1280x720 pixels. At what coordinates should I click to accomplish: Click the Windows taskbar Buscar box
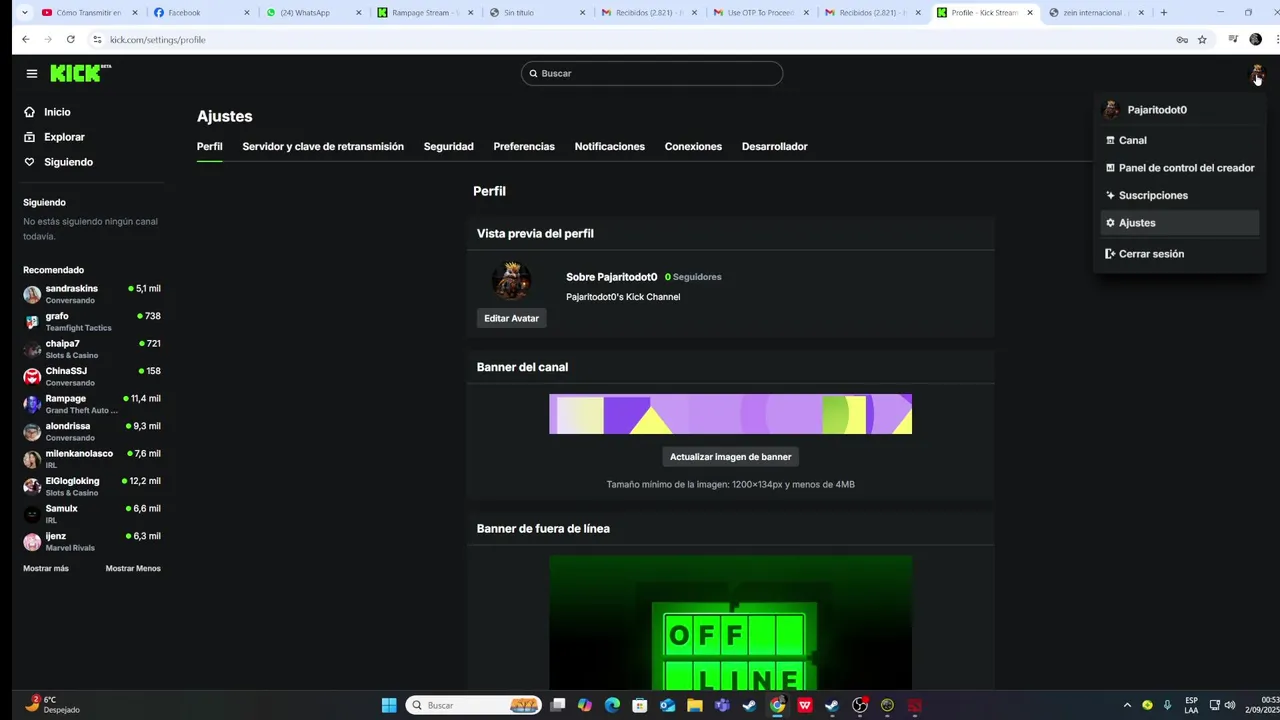[474, 705]
